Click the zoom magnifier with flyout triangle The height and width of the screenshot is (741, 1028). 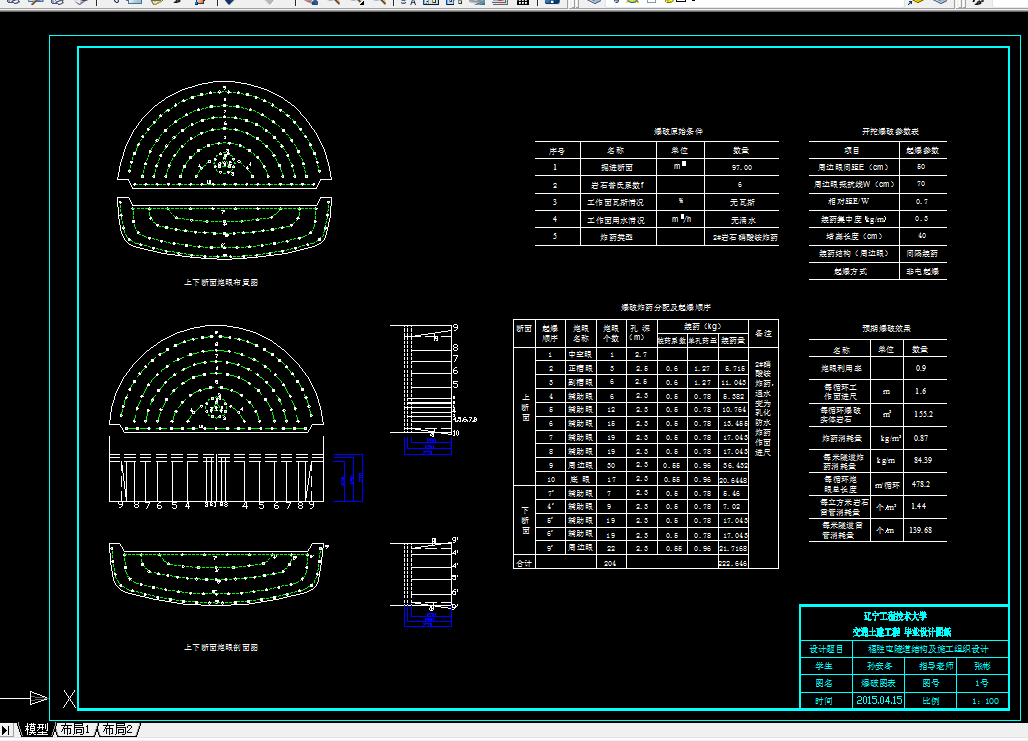tap(358, 2)
